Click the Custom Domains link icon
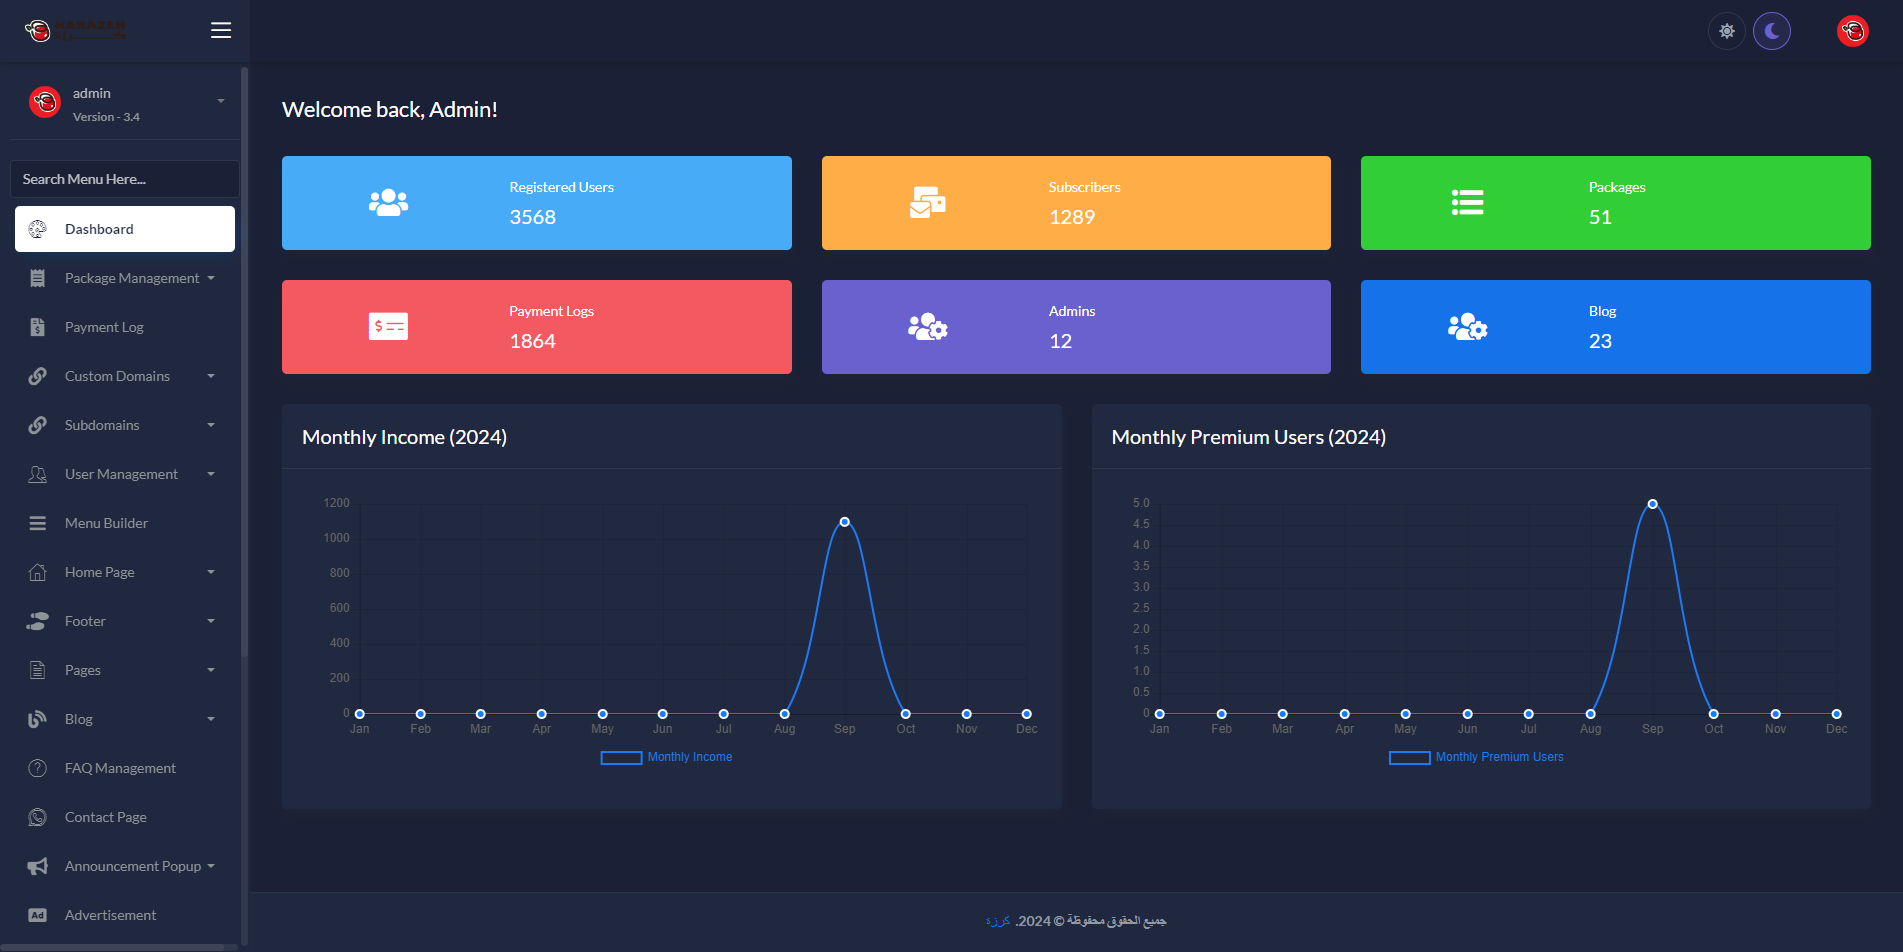The height and width of the screenshot is (952, 1903). pyautogui.click(x=38, y=376)
